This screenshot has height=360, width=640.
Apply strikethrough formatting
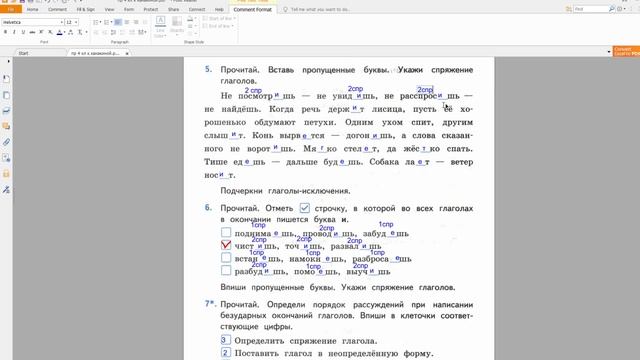[32, 32]
